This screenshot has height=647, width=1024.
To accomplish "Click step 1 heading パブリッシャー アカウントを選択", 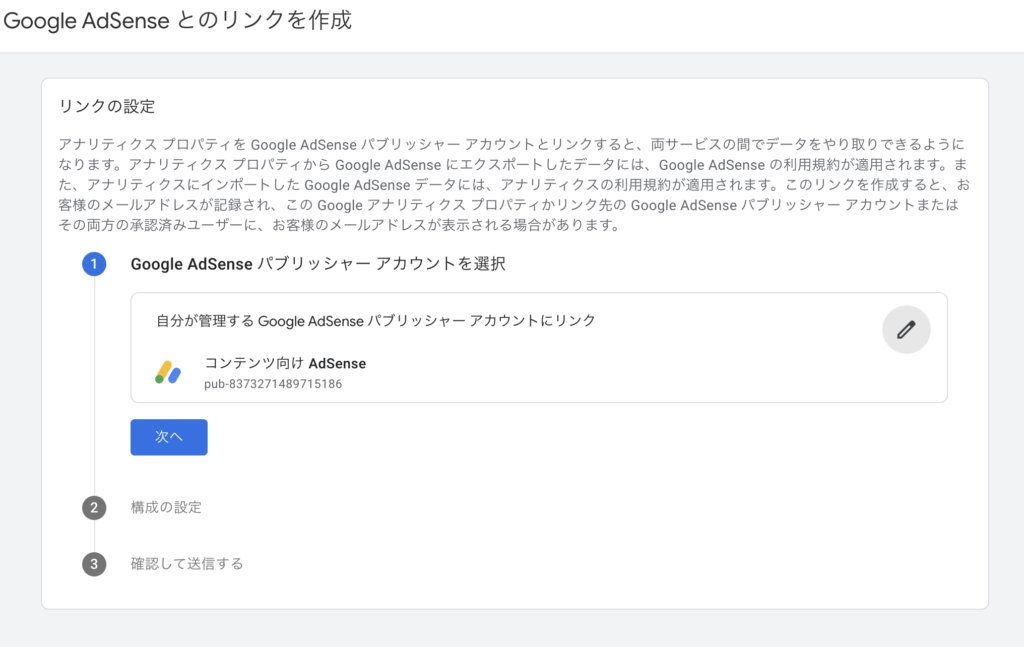I will tap(318, 264).
